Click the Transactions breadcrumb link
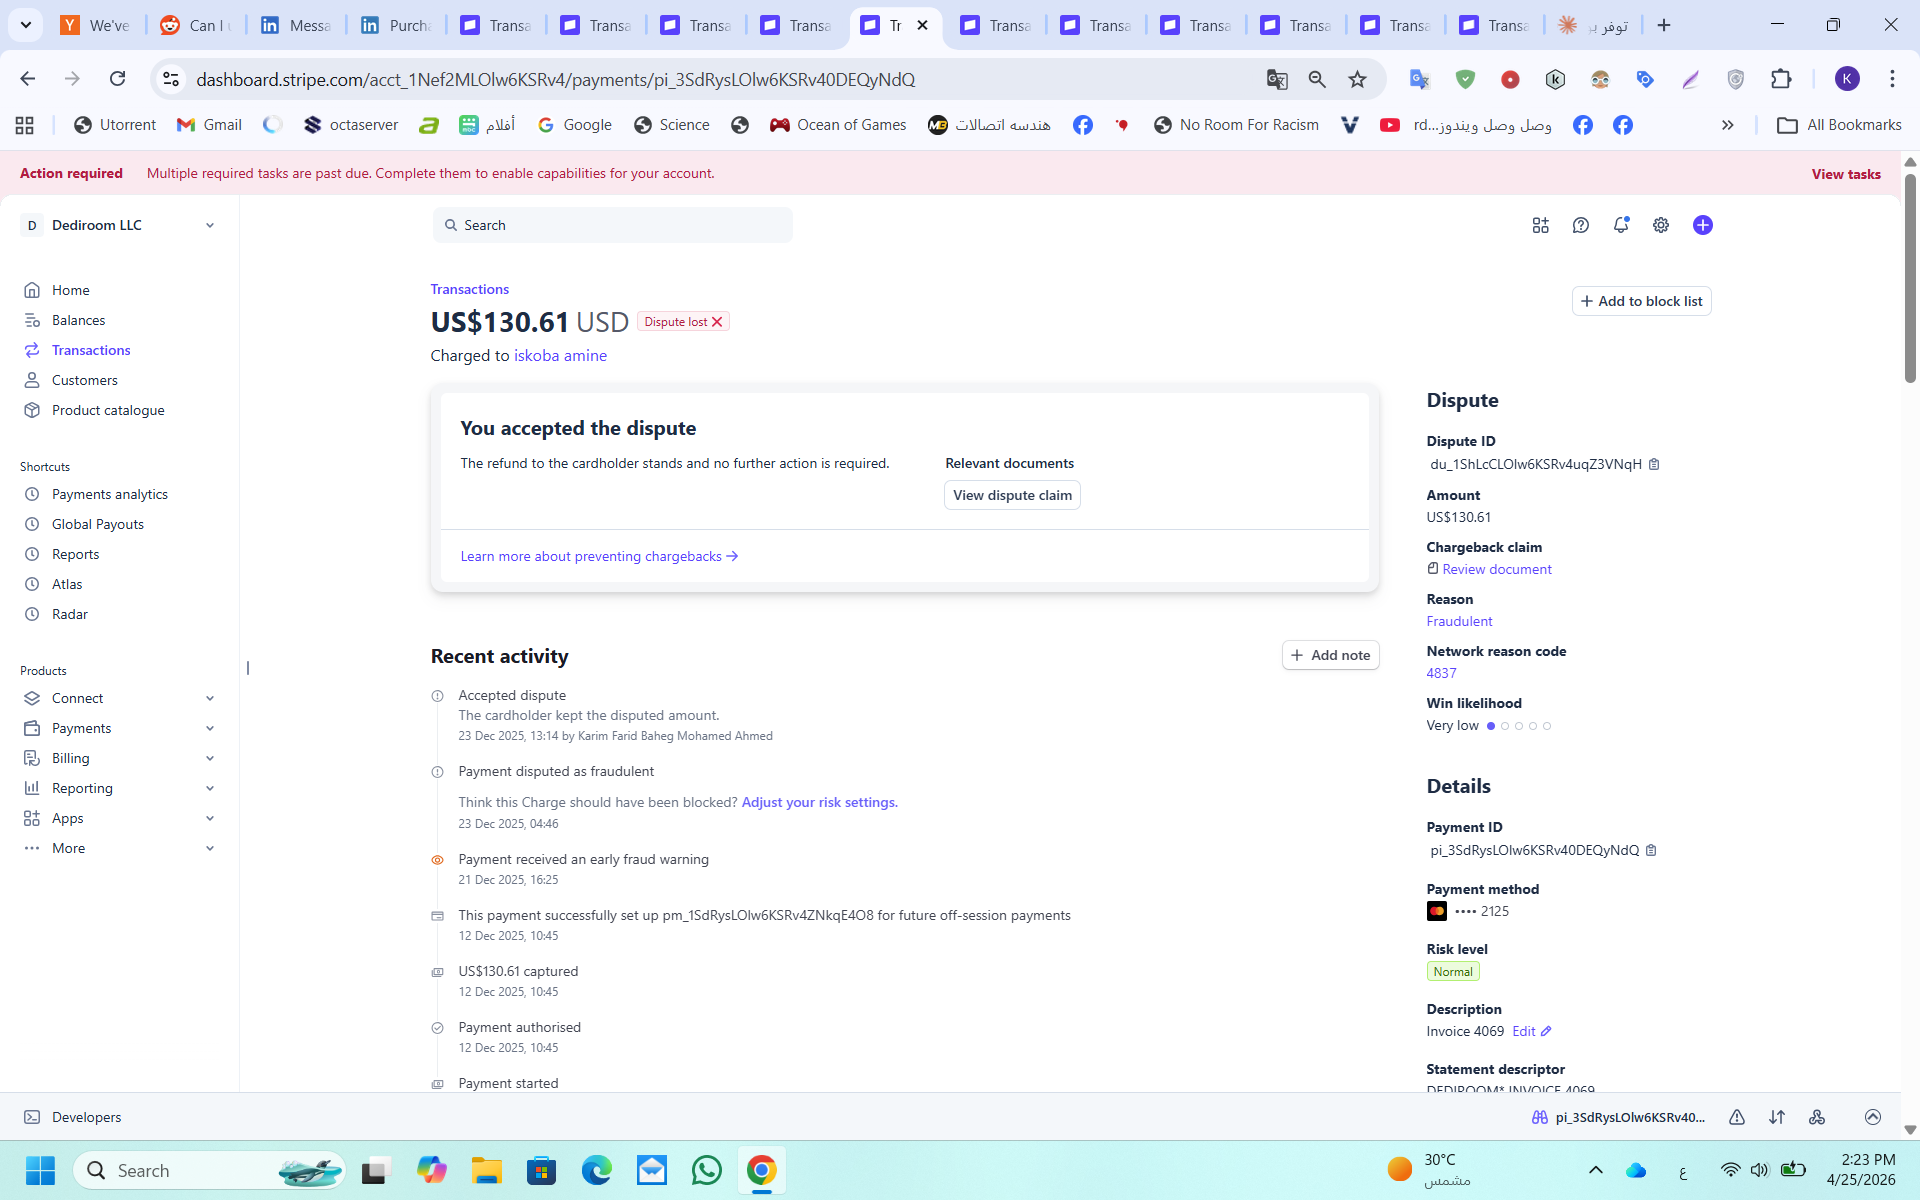The height and width of the screenshot is (1200, 1920). pyautogui.click(x=470, y=289)
